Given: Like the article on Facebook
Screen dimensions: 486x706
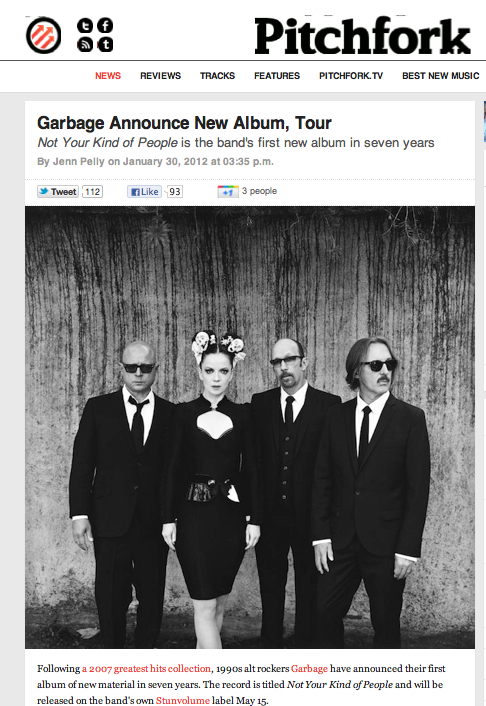Looking at the screenshot, I should coord(144,192).
